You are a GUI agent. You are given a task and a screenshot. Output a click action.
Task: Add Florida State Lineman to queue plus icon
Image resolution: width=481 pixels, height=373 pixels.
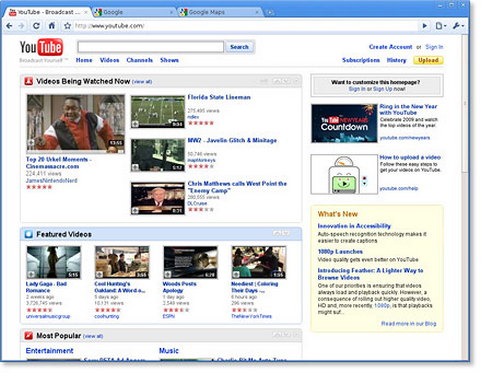coord(135,124)
